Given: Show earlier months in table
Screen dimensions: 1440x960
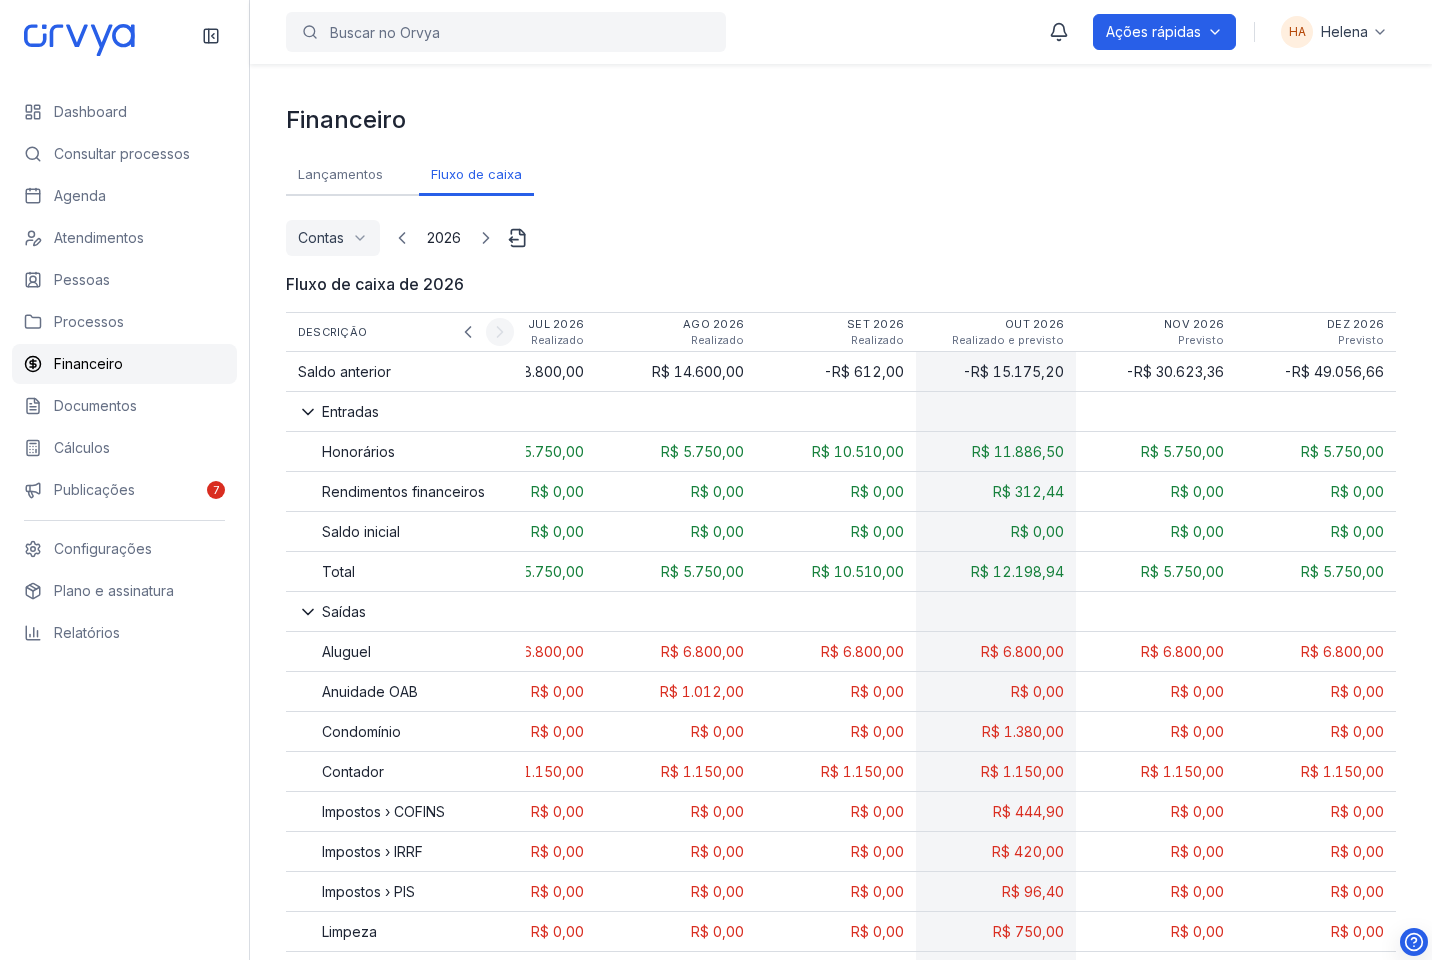Looking at the screenshot, I should pyautogui.click(x=468, y=332).
